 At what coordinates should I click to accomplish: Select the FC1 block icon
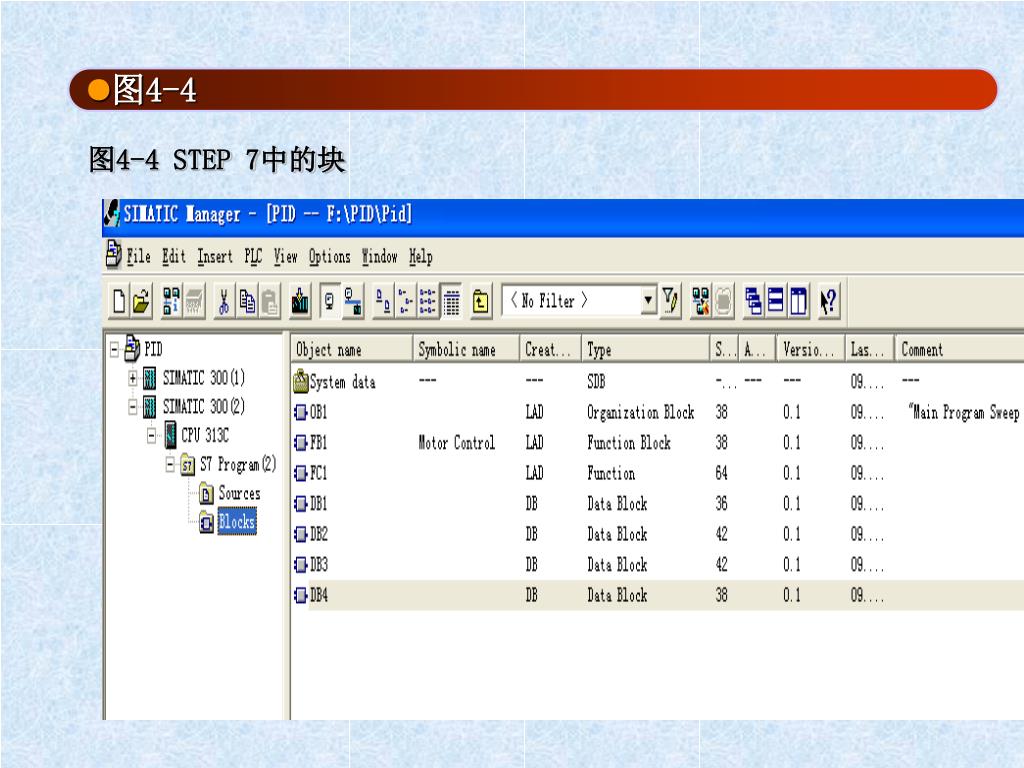point(300,473)
